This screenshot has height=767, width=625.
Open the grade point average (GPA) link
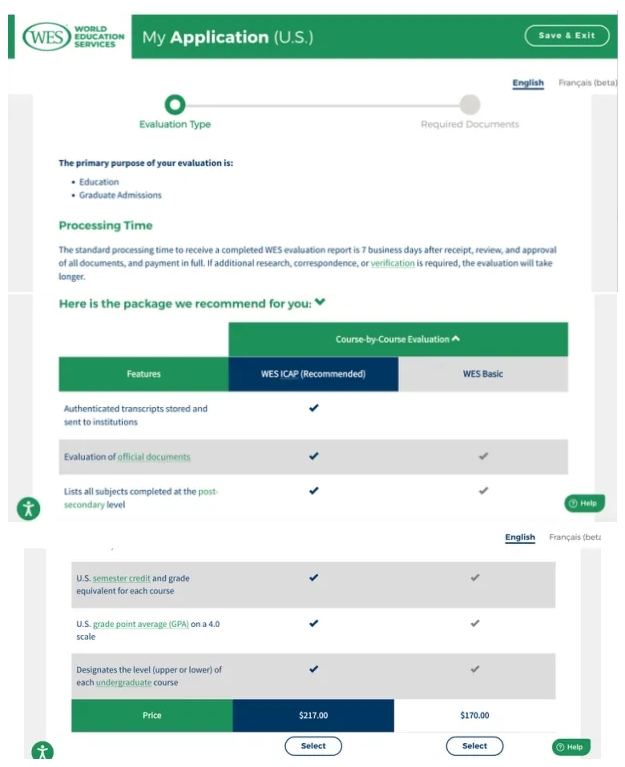[x=139, y=624]
